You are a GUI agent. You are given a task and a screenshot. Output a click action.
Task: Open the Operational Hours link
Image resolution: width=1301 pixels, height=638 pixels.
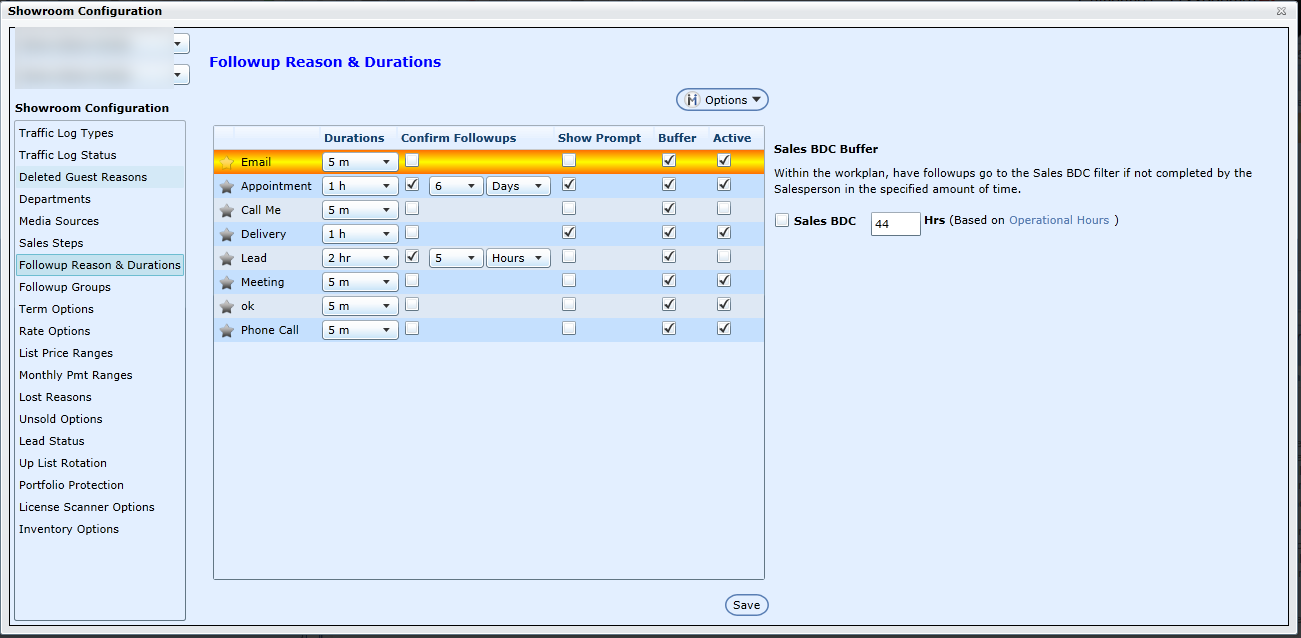point(1059,220)
